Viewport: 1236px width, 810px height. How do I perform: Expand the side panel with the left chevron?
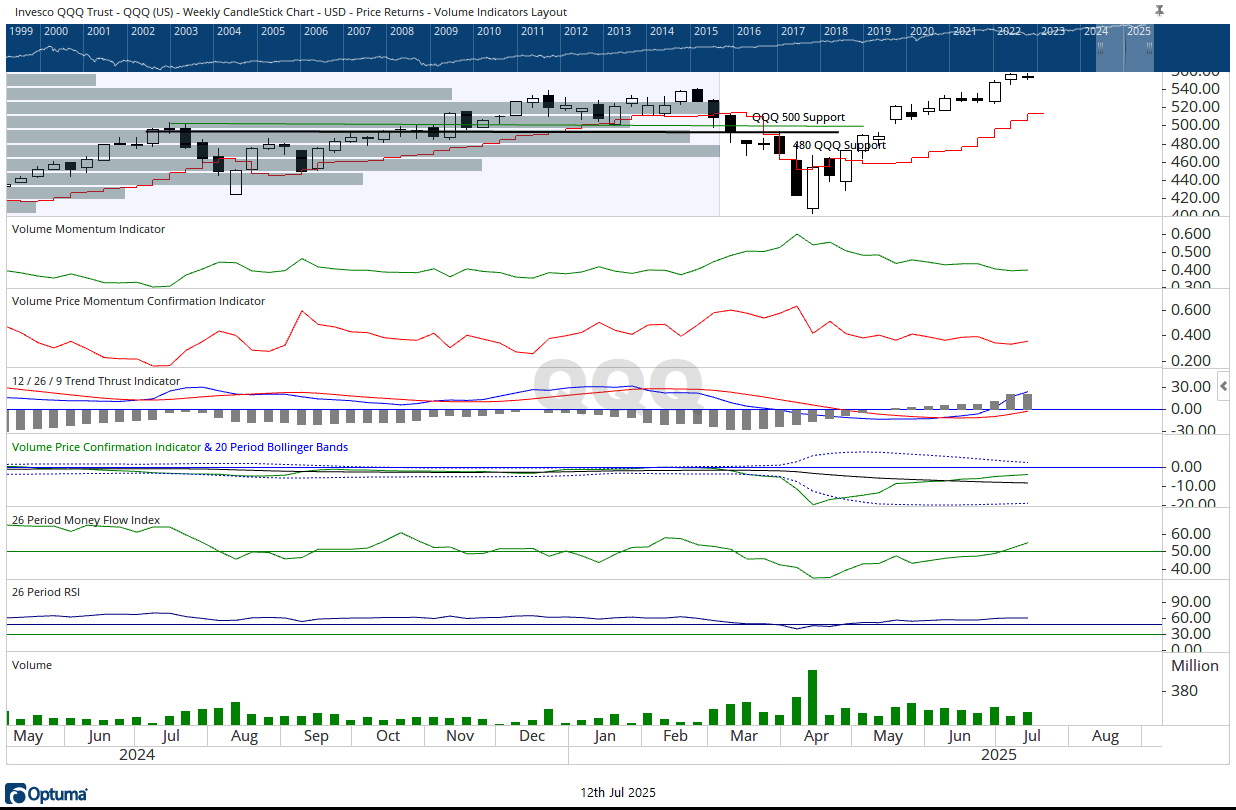pos(1224,386)
